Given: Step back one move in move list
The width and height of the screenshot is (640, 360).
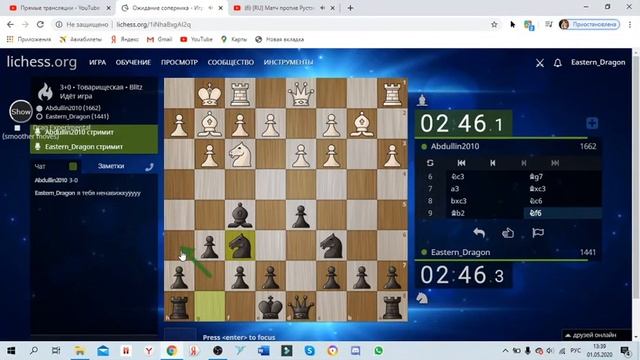Looking at the screenshot, I should (x=493, y=163).
